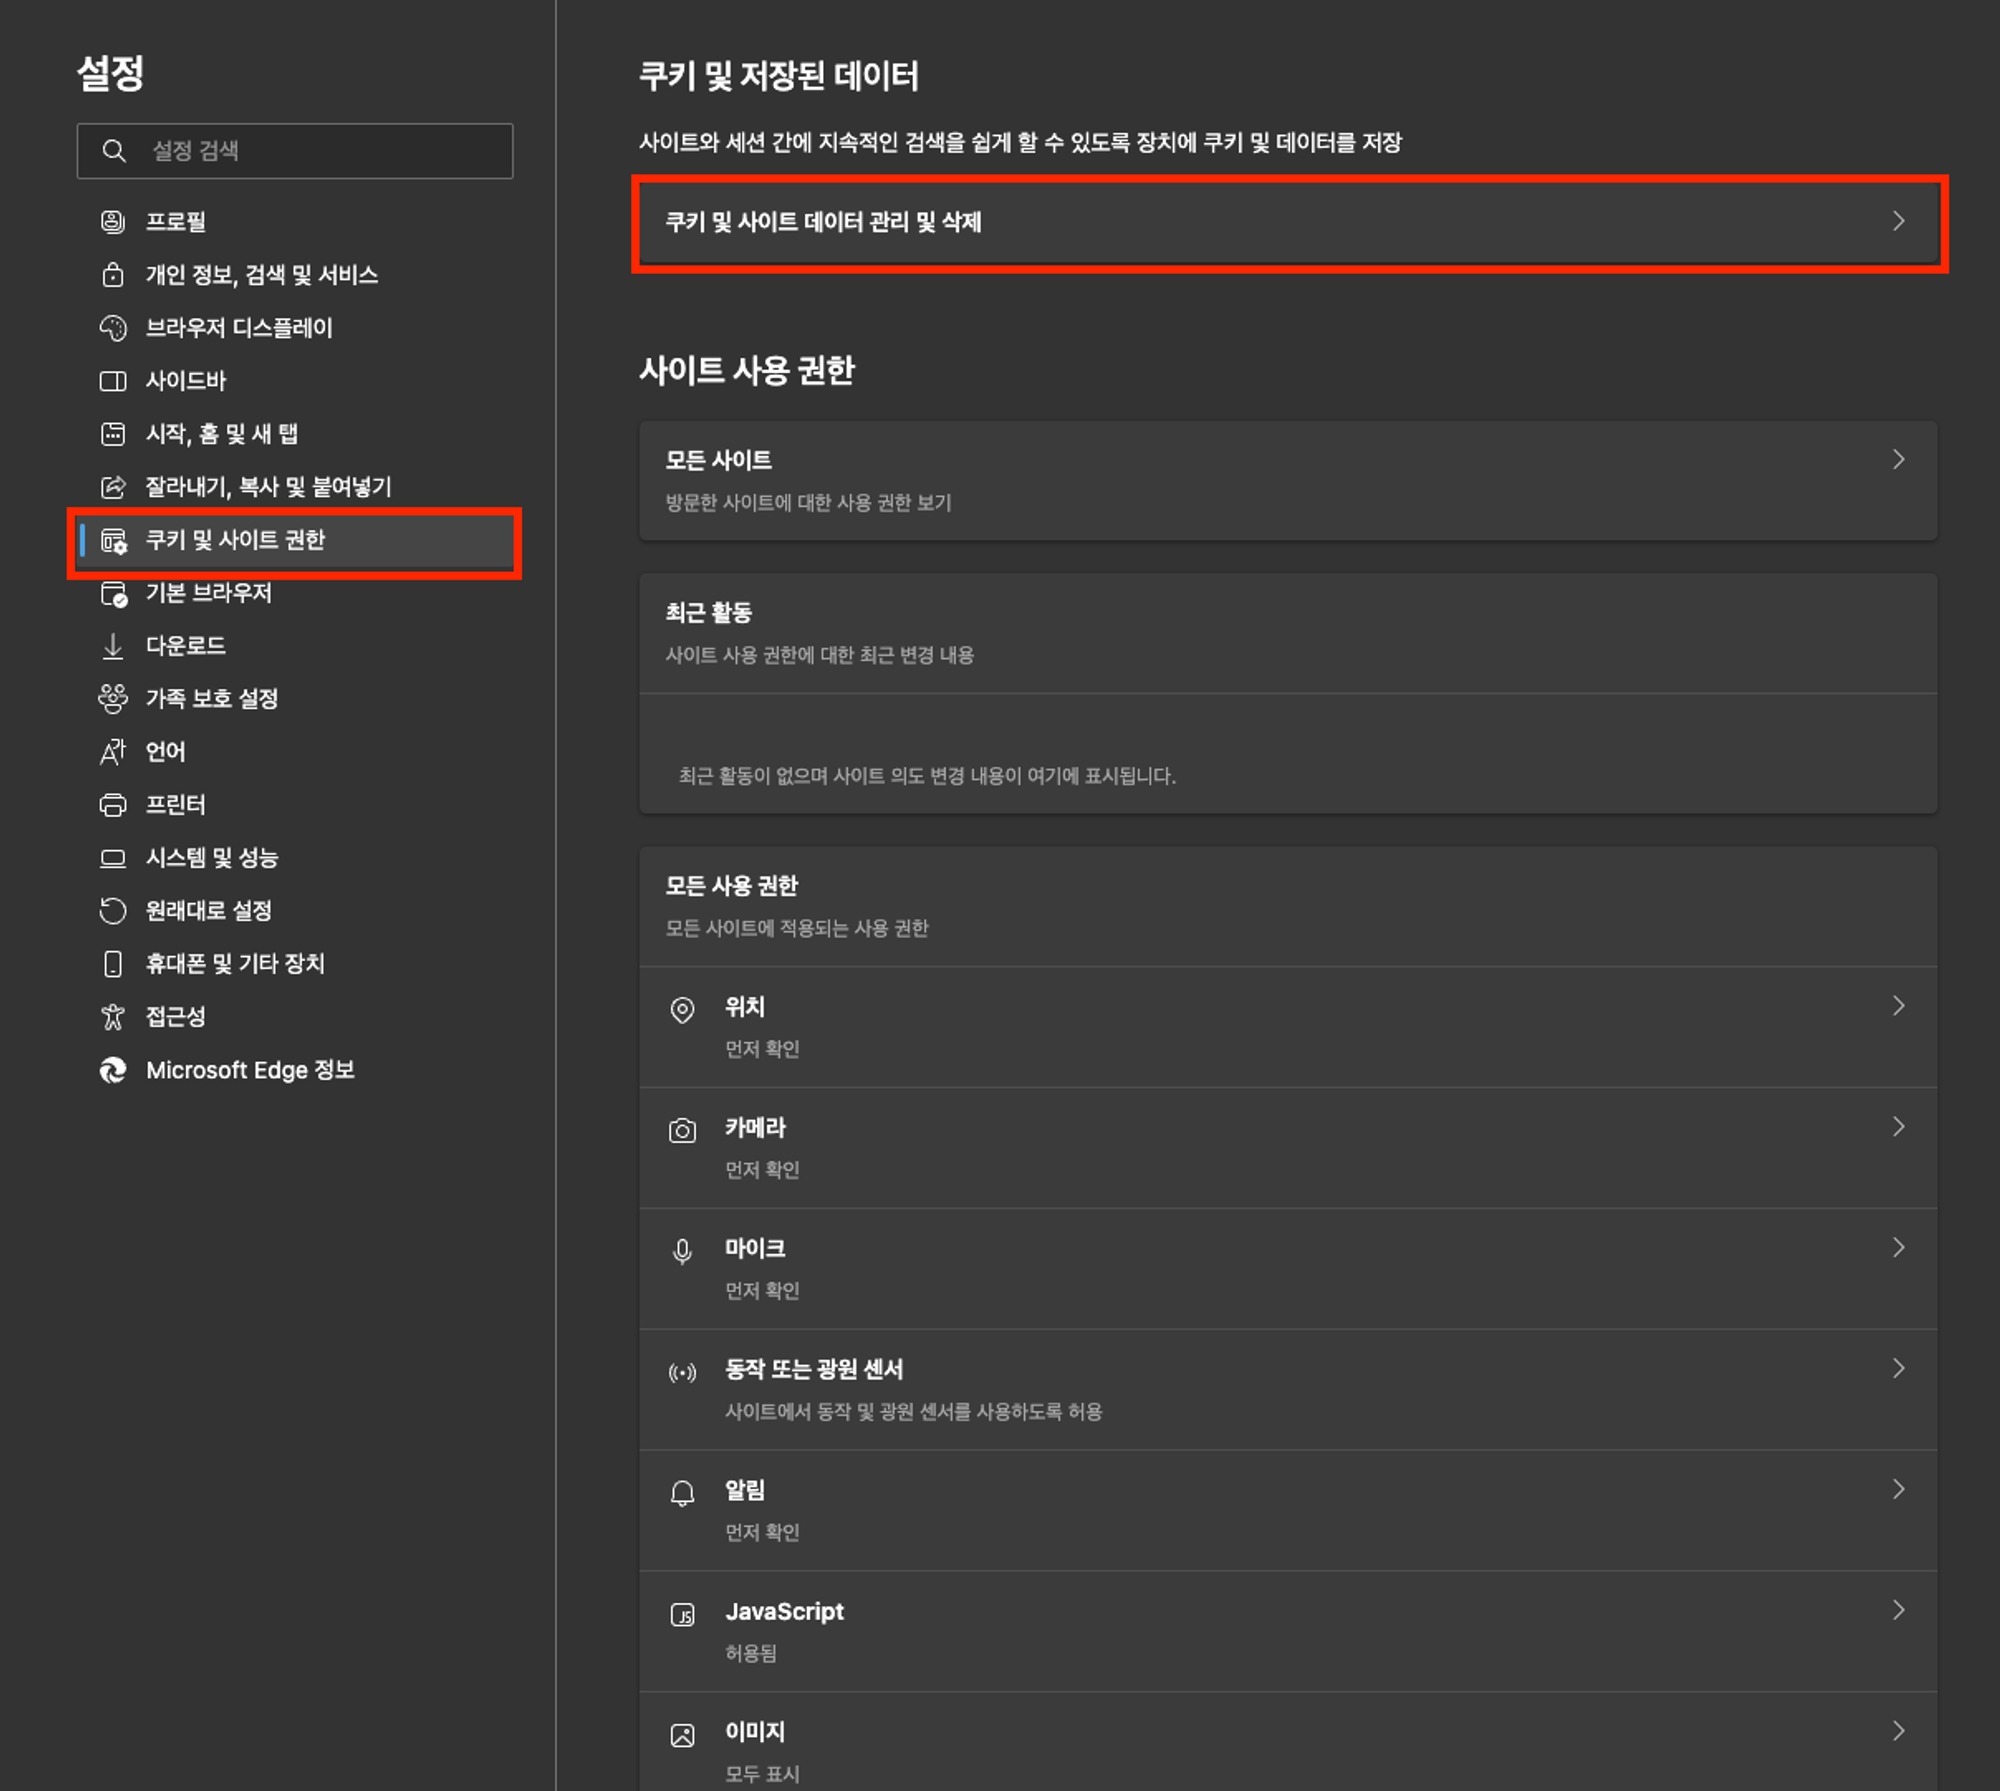The height and width of the screenshot is (1791, 2000).
Task: Expand the 모든 사이트 chevron
Action: pos(1898,459)
